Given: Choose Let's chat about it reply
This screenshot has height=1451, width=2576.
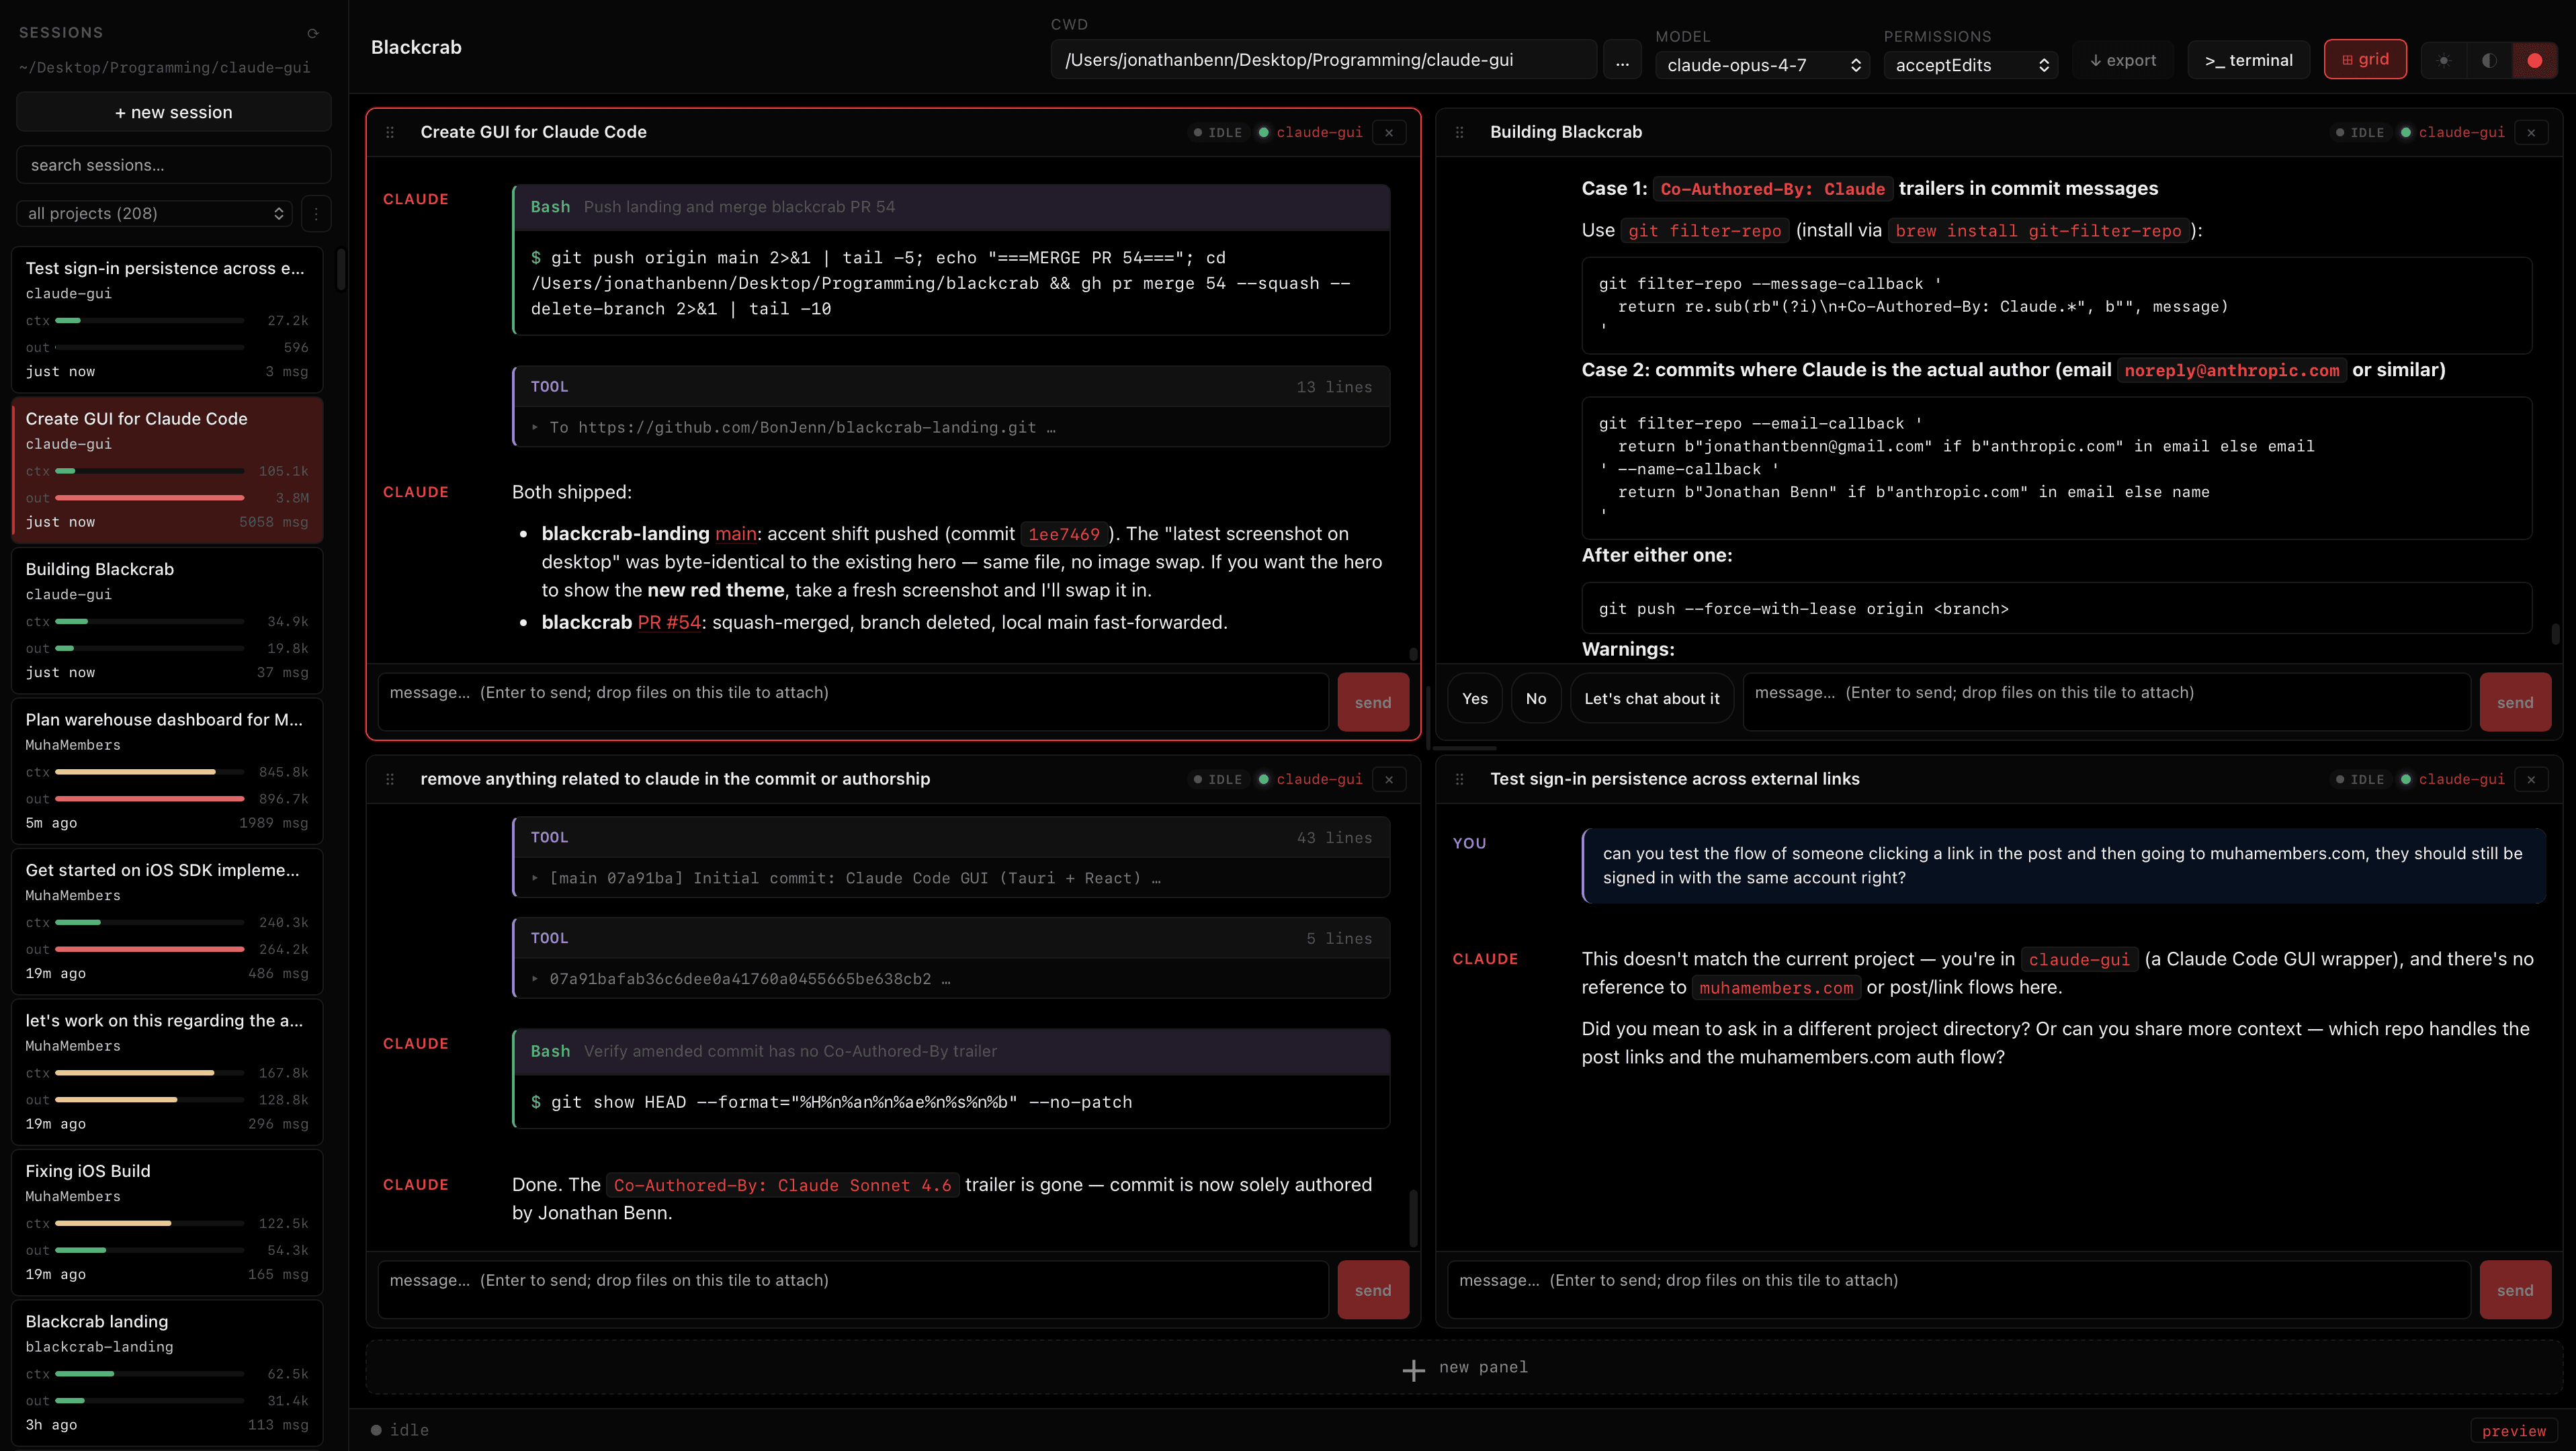Looking at the screenshot, I should [x=1651, y=699].
